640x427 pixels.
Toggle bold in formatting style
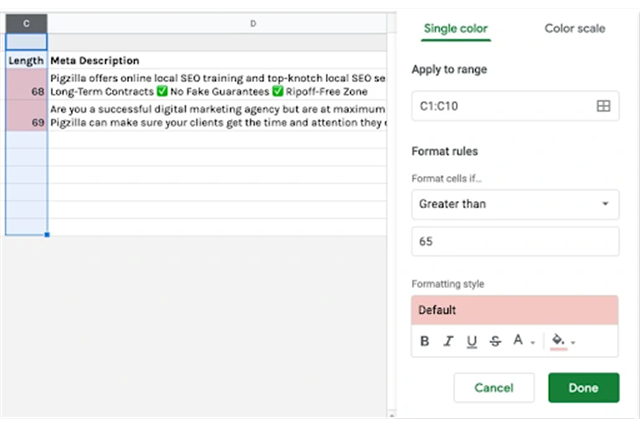click(x=425, y=341)
